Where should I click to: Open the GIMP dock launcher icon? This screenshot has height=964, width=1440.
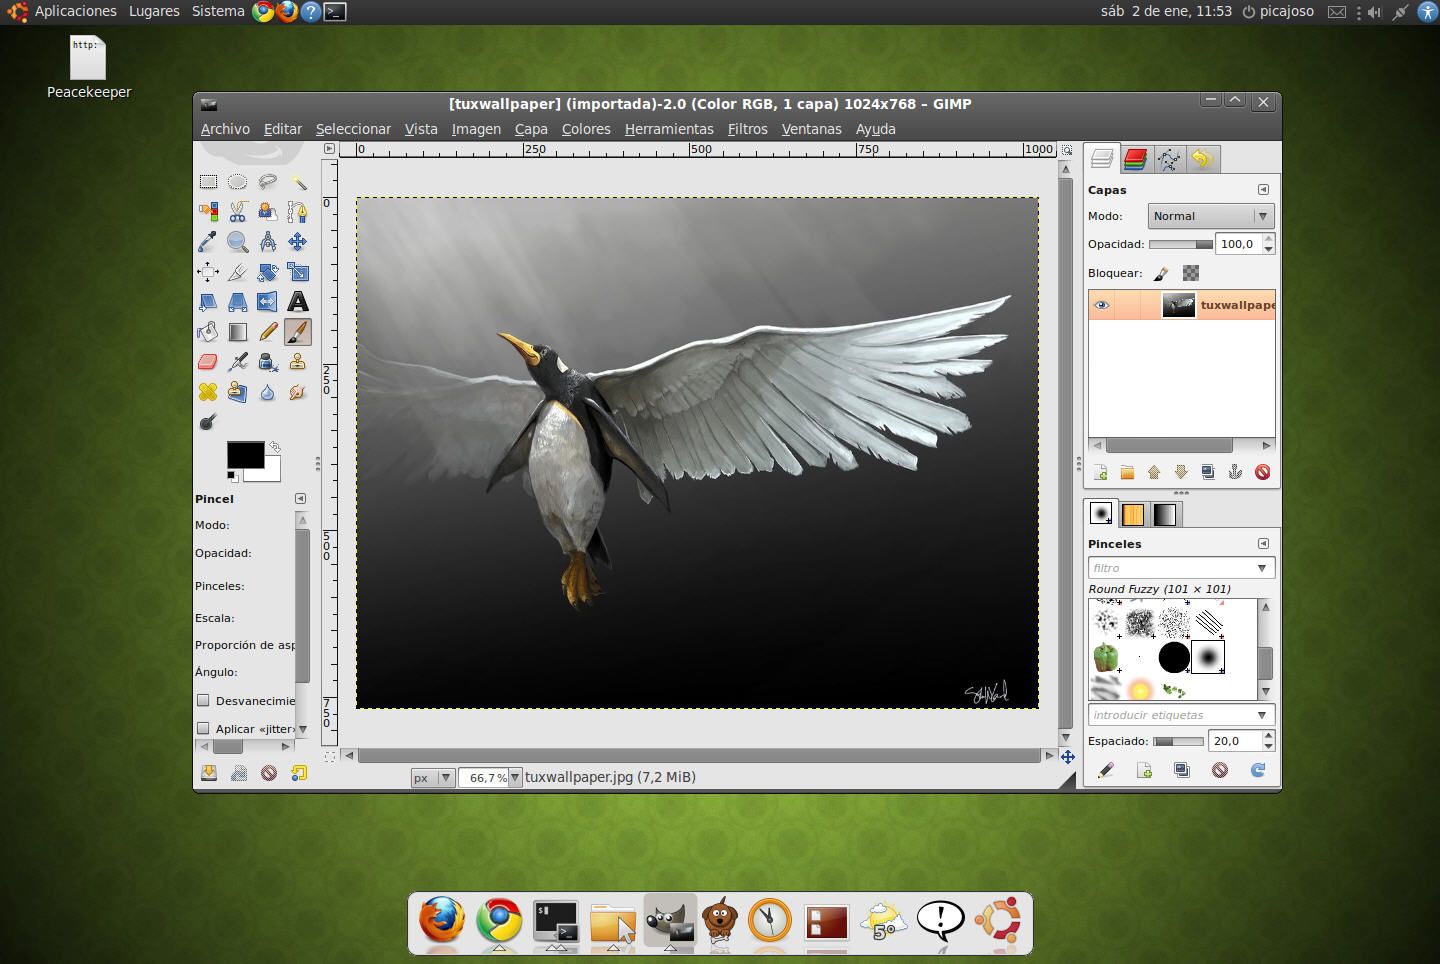pyautogui.click(x=669, y=921)
